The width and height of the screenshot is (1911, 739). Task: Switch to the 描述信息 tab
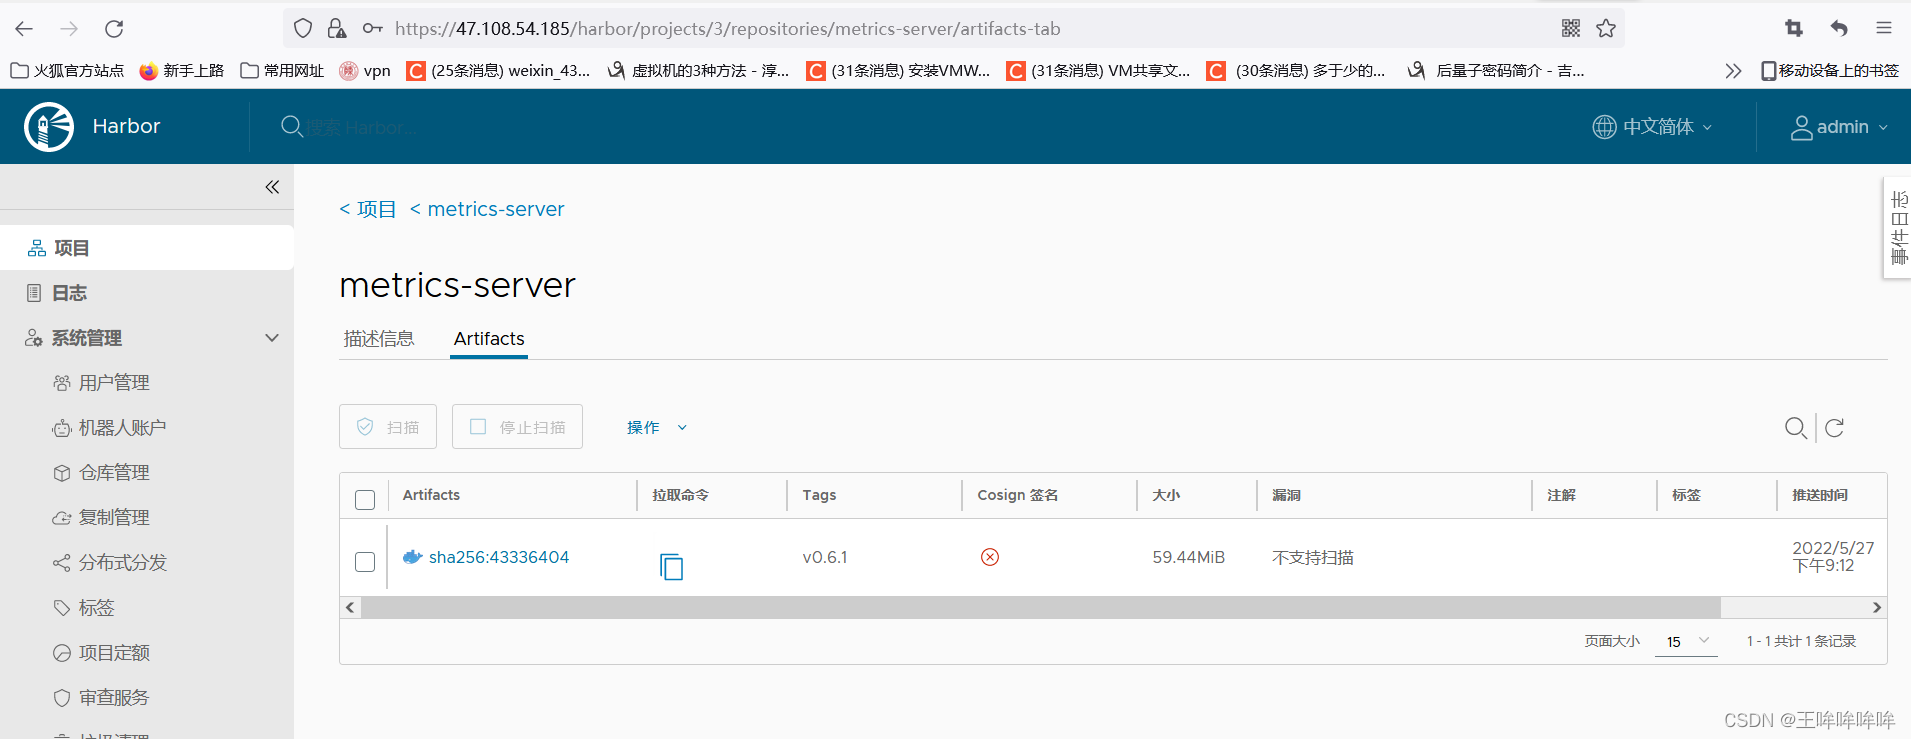(379, 339)
